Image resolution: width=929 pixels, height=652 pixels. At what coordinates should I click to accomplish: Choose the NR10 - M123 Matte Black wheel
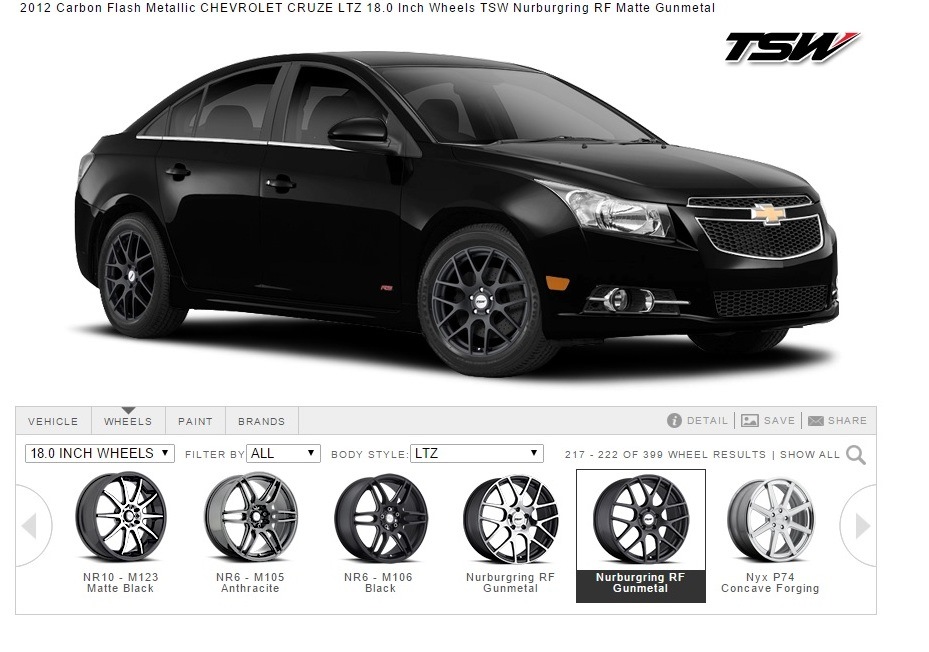click(121, 532)
